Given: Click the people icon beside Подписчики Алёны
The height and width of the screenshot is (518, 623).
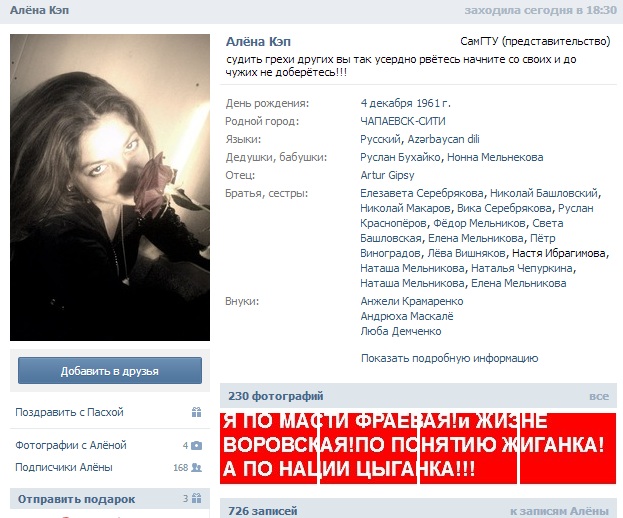Looking at the screenshot, I should (196, 468).
